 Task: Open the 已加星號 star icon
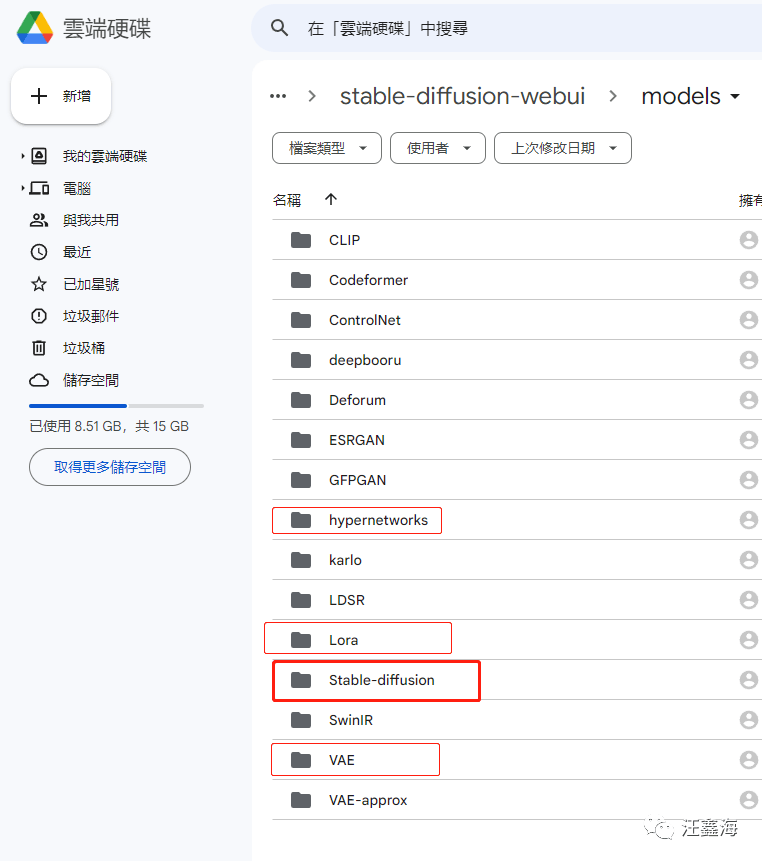point(38,284)
